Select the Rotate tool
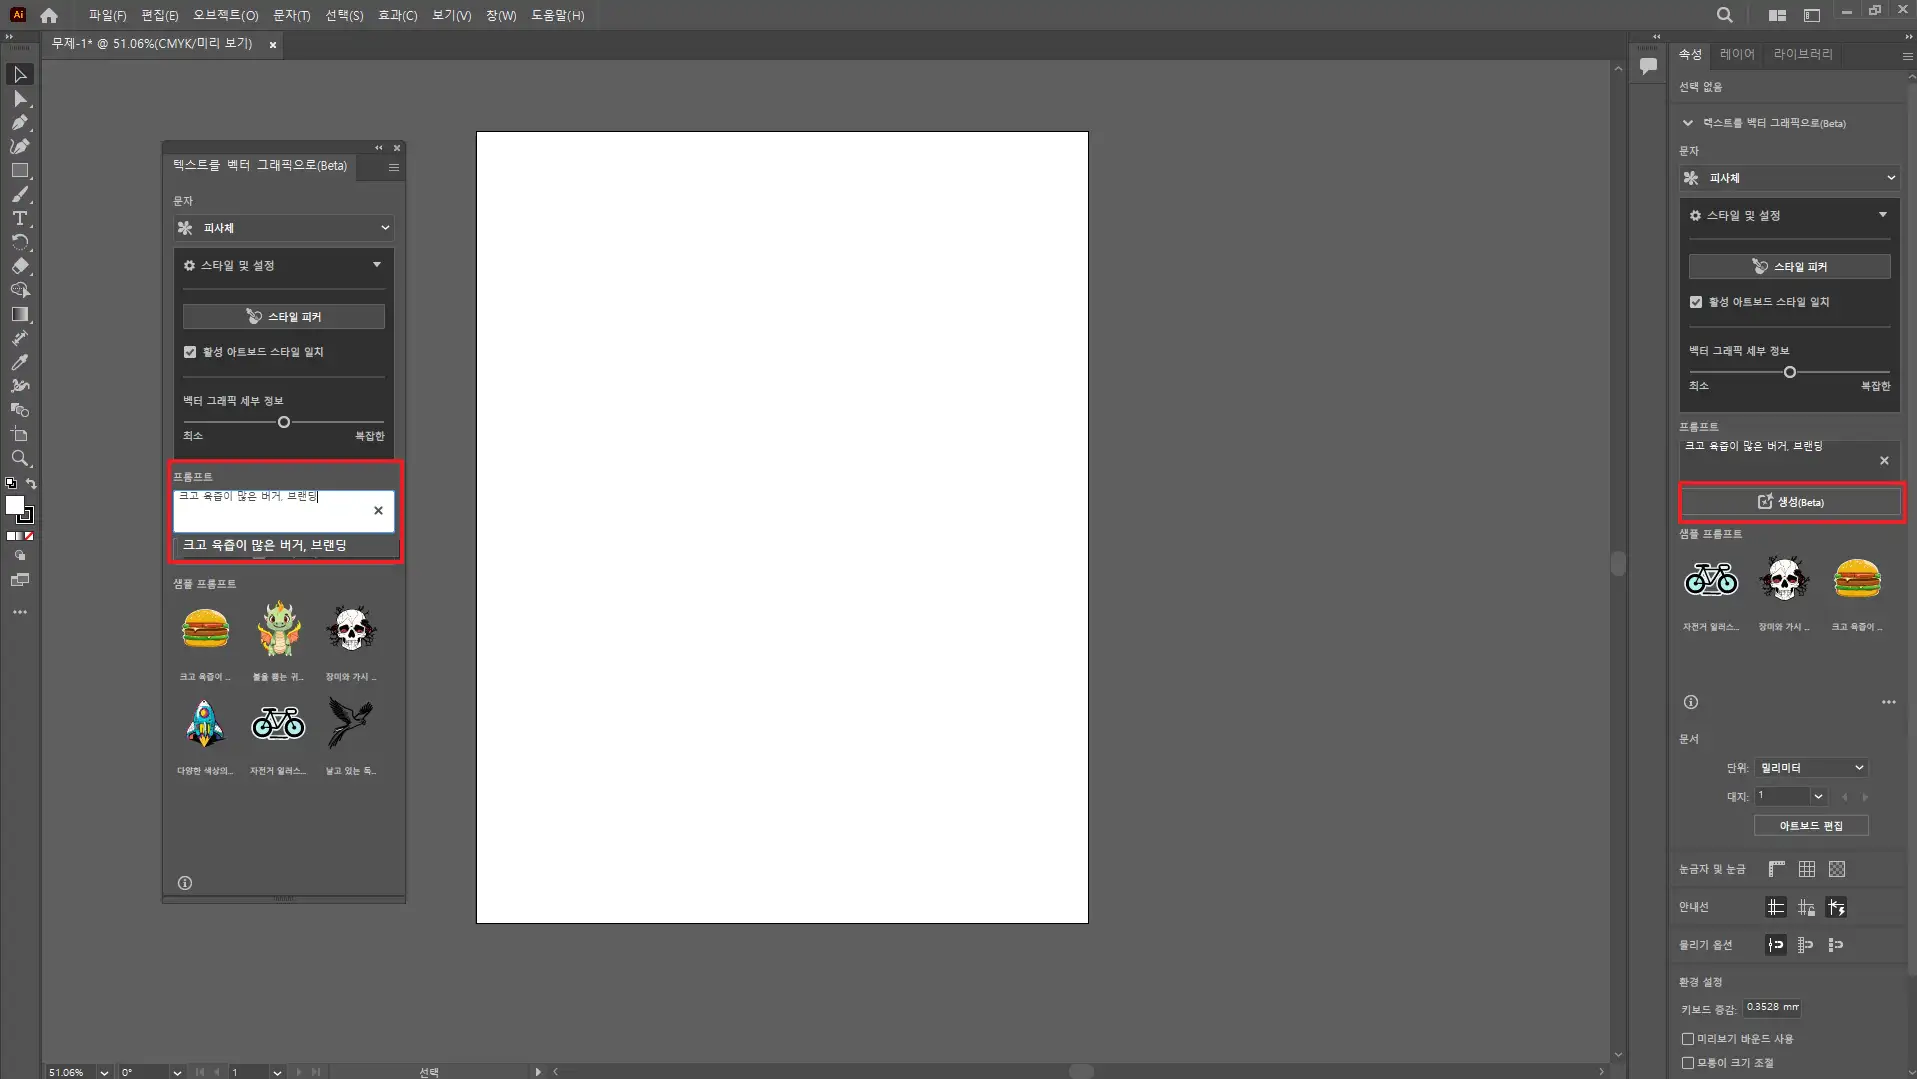 pos(19,243)
